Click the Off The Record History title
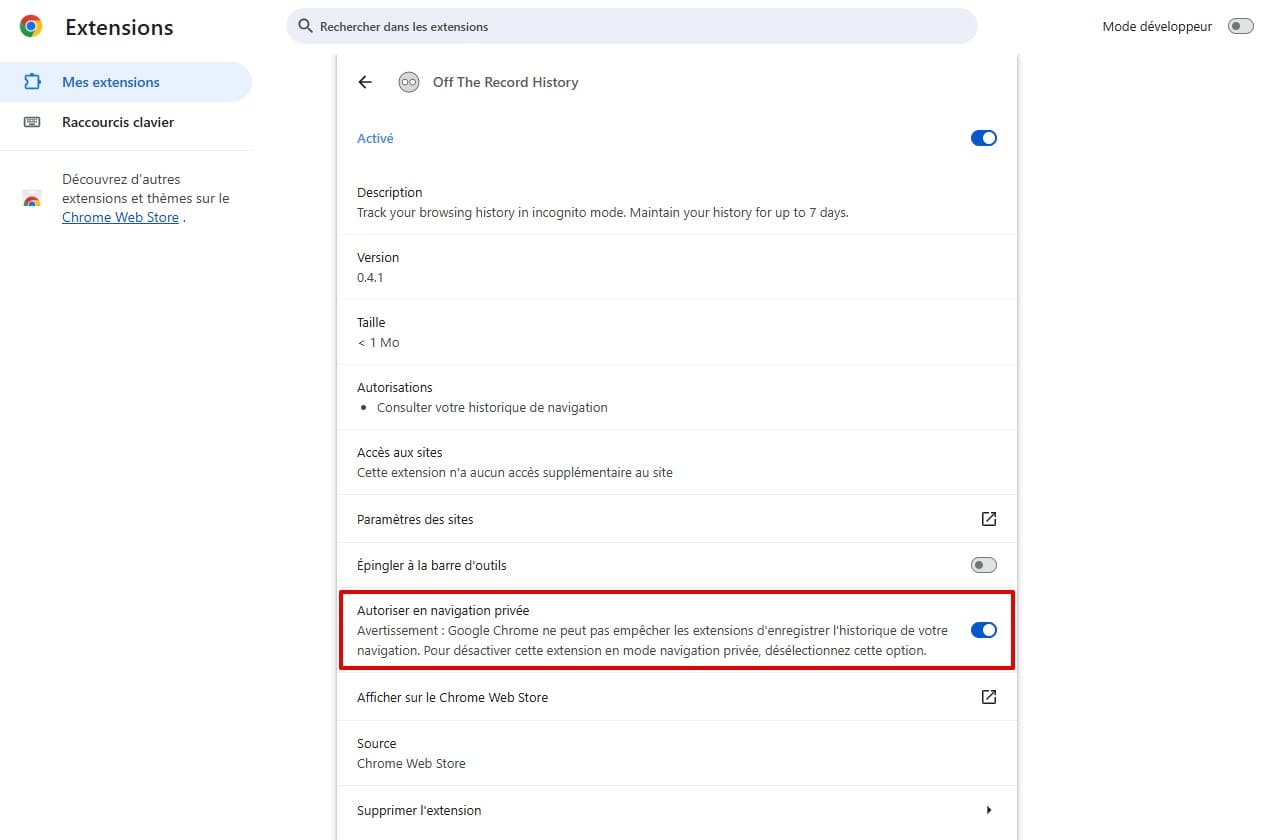Viewport: 1261px width, 840px height. pyautogui.click(x=505, y=82)
